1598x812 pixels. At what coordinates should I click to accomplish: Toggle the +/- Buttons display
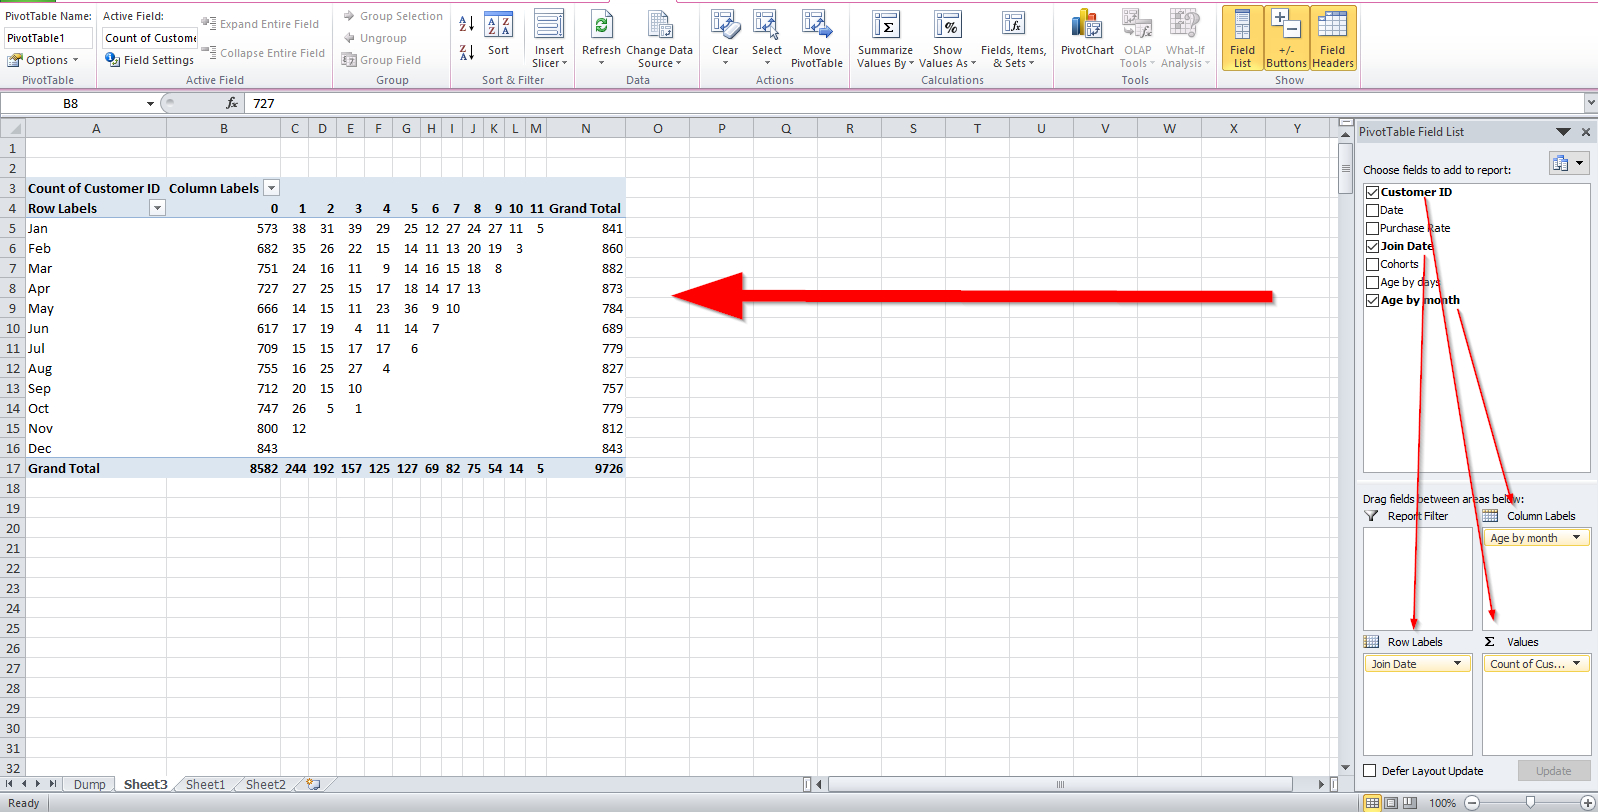1286,39
